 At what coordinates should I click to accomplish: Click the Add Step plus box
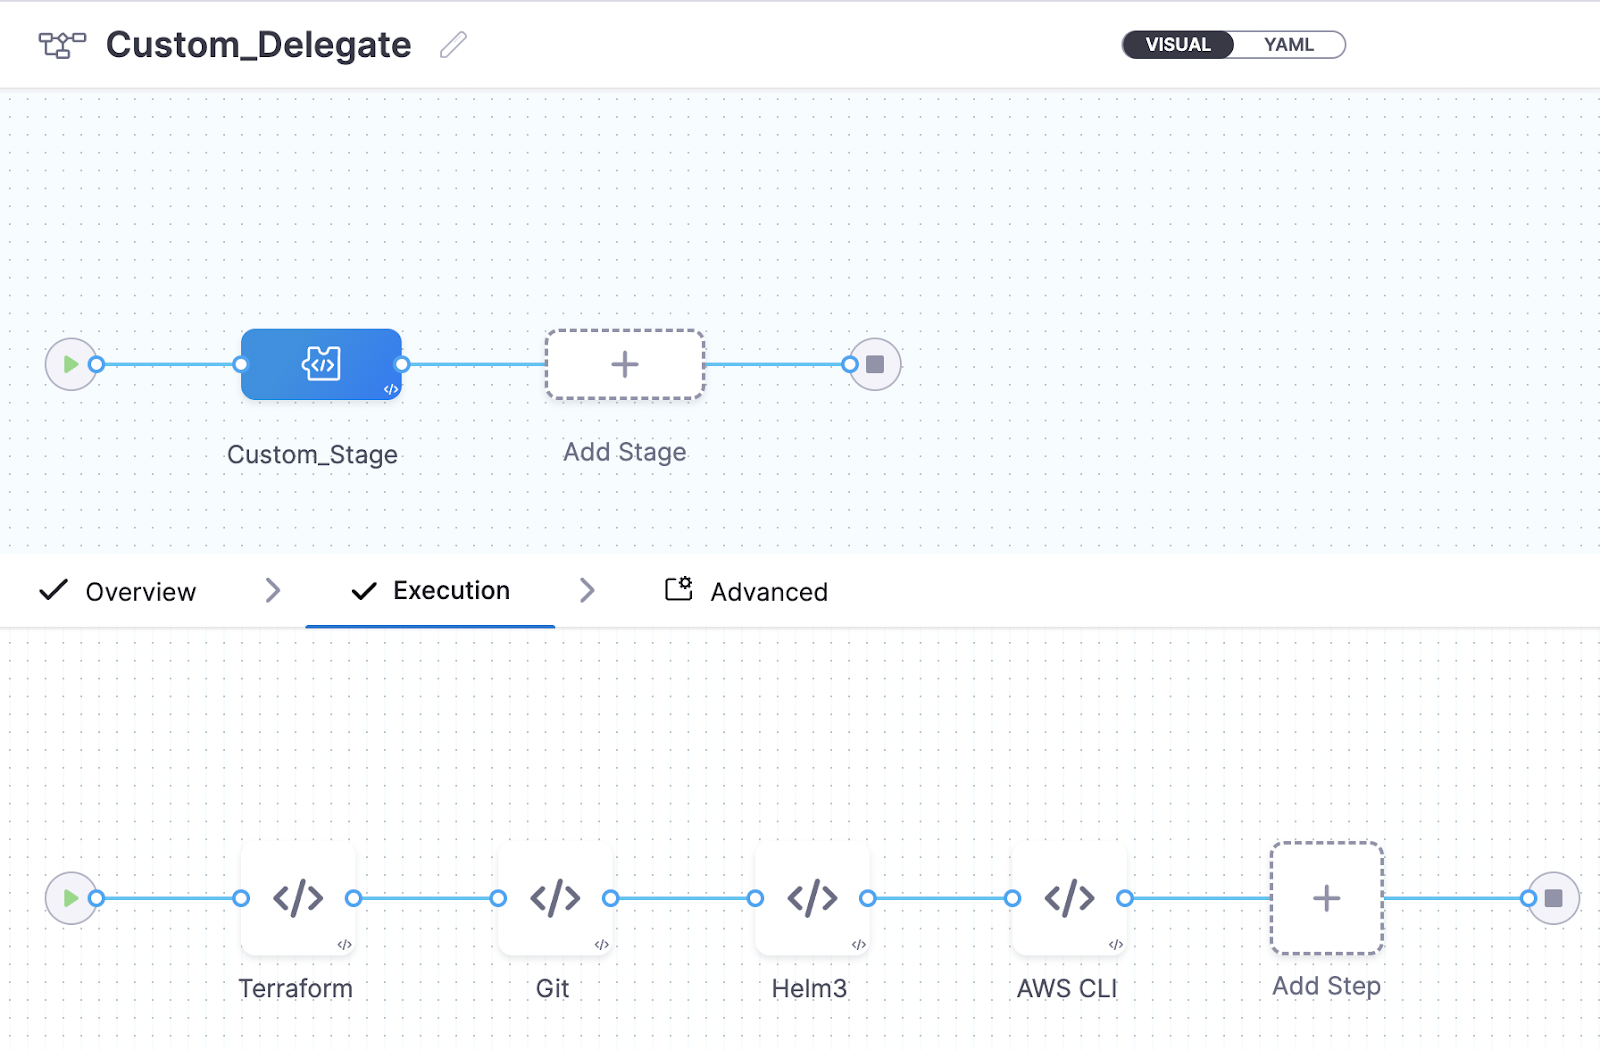point(1327,898)
